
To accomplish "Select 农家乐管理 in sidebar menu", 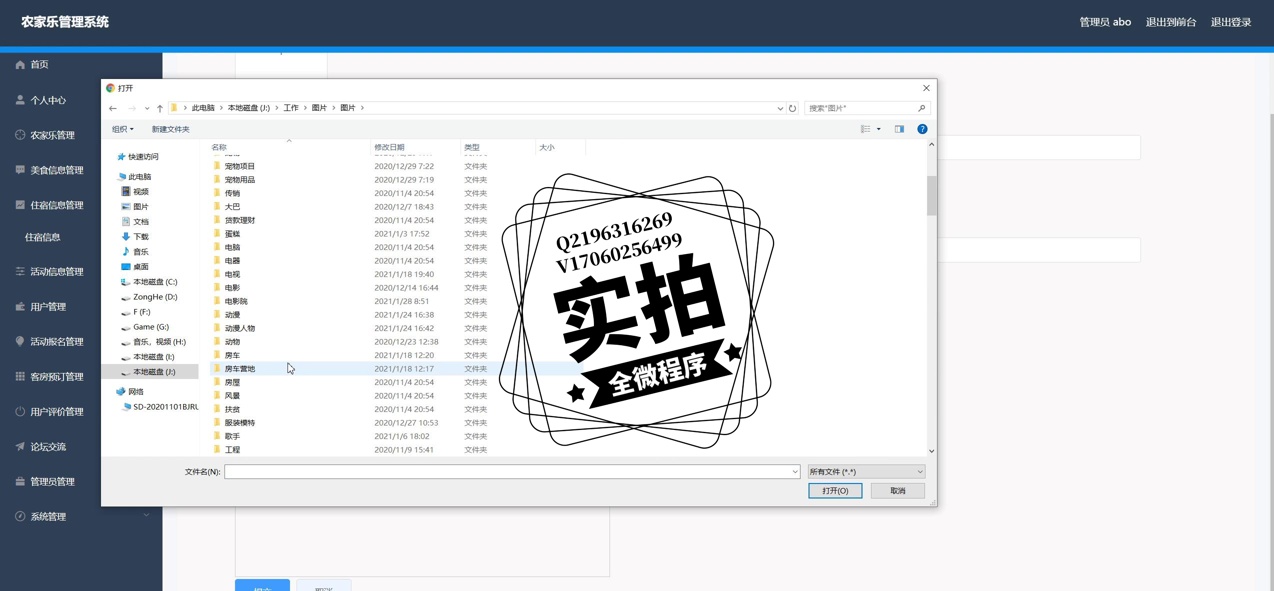I will [x=52, y=135].
